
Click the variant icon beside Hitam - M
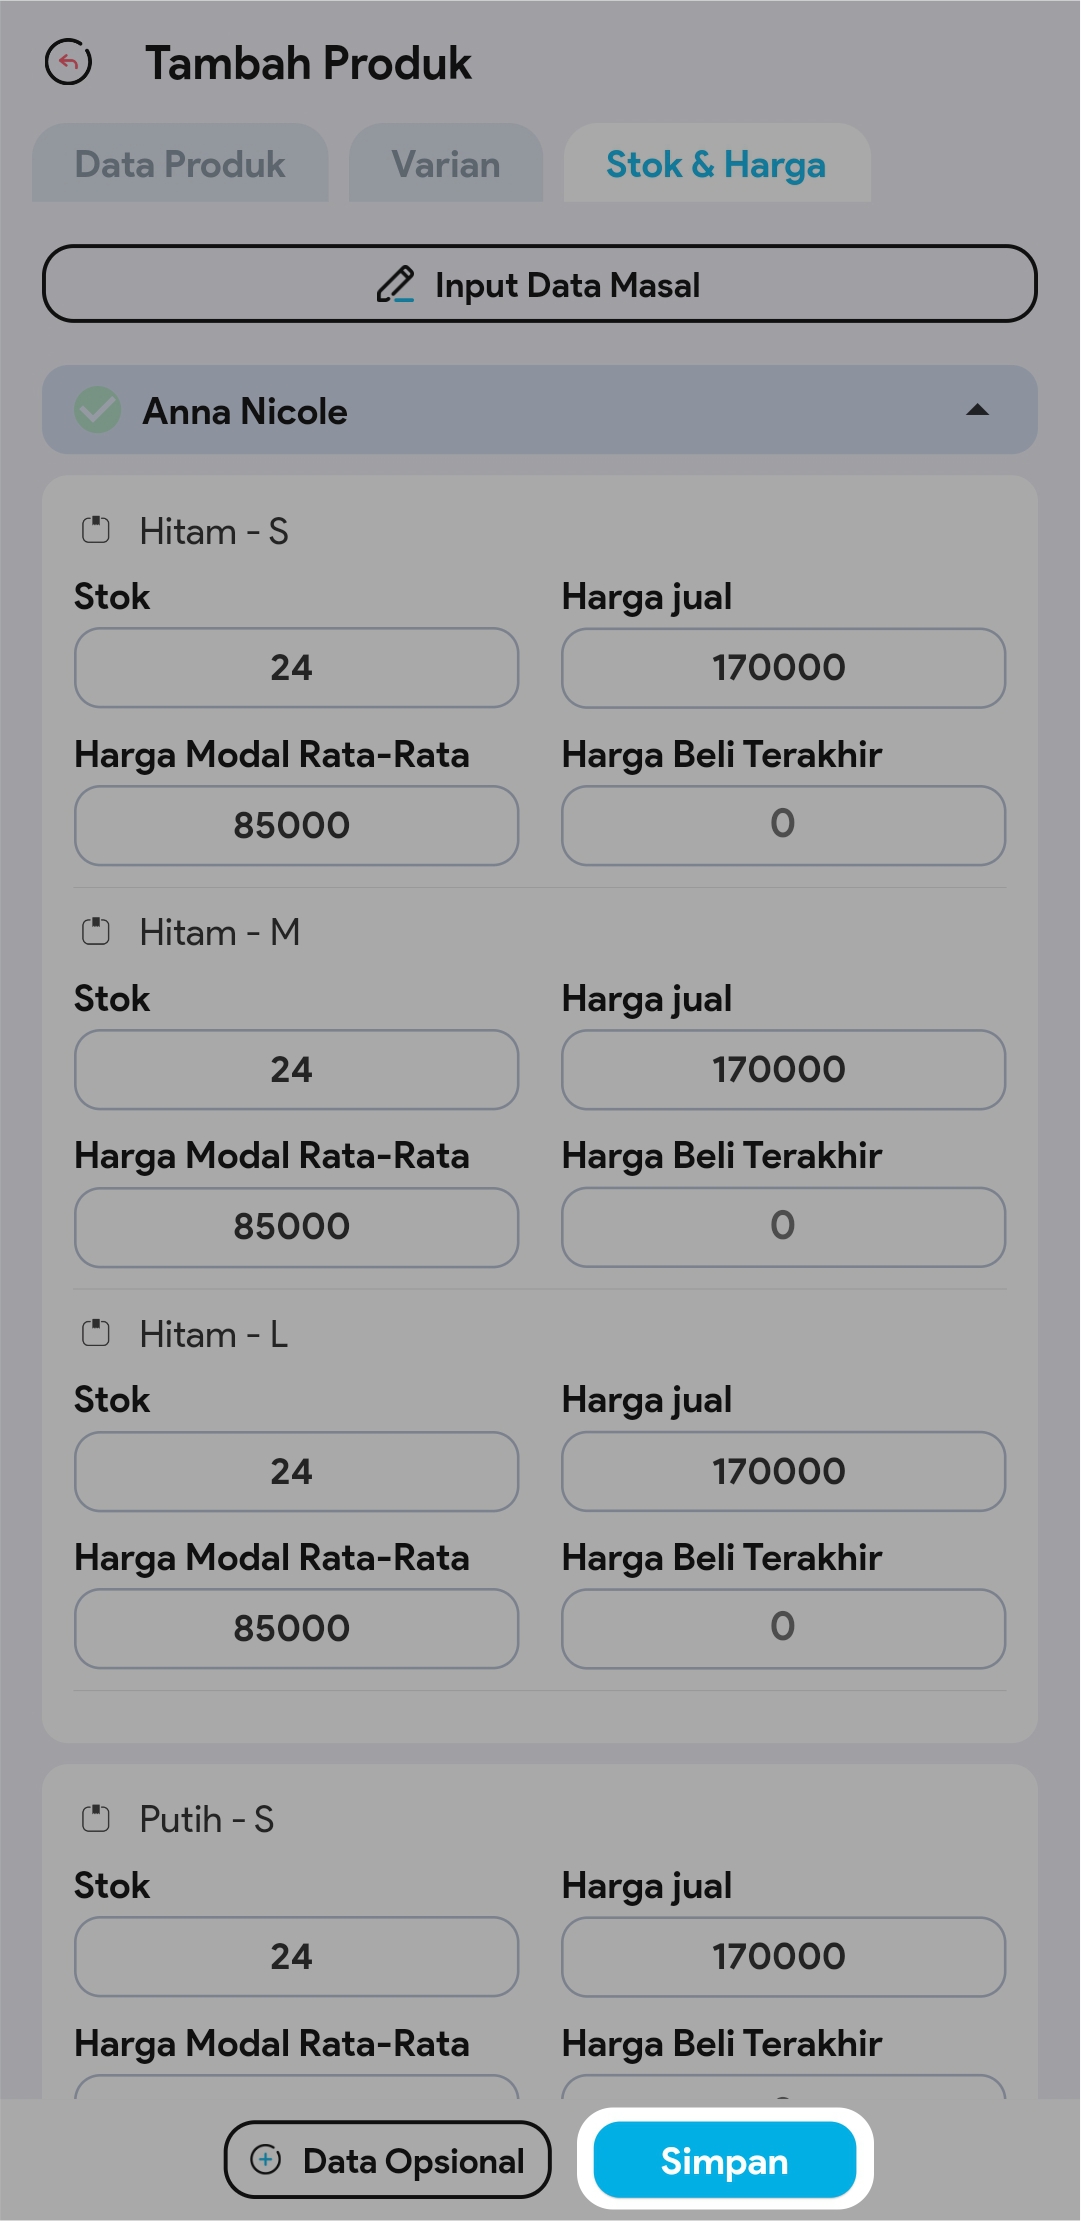click(96, 932)
